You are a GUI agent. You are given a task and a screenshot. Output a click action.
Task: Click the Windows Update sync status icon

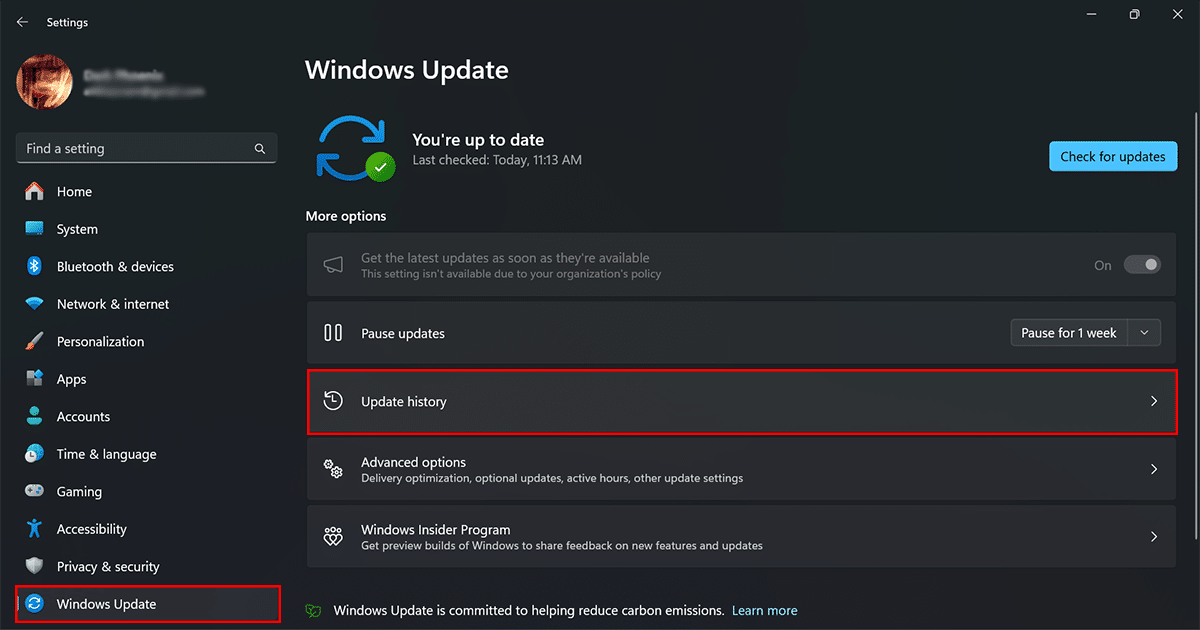pyautogui.click(x=355, y=149)
